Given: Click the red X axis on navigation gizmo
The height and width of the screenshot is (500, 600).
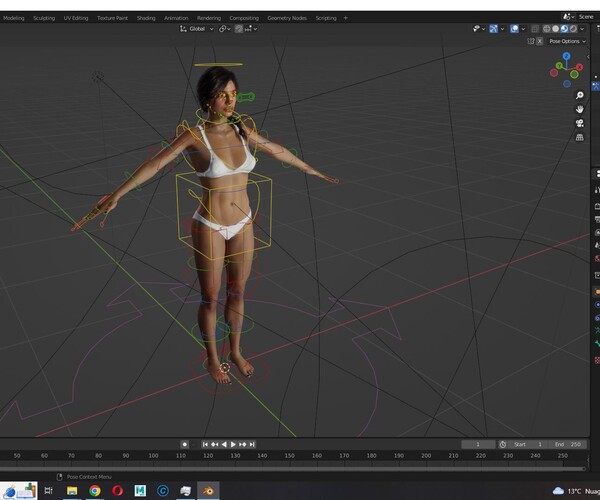Looking at the screenshot, I should point(580,67).
